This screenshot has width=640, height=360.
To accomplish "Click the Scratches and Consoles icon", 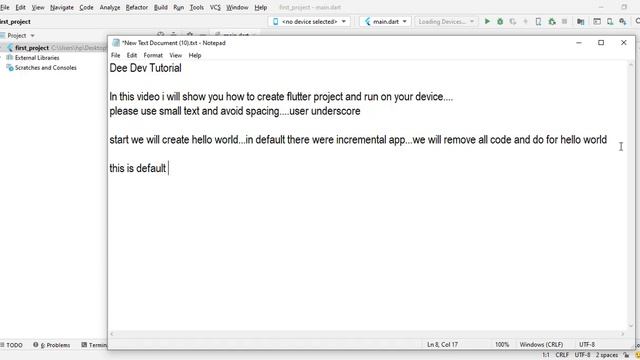I will tap(10, 68).
